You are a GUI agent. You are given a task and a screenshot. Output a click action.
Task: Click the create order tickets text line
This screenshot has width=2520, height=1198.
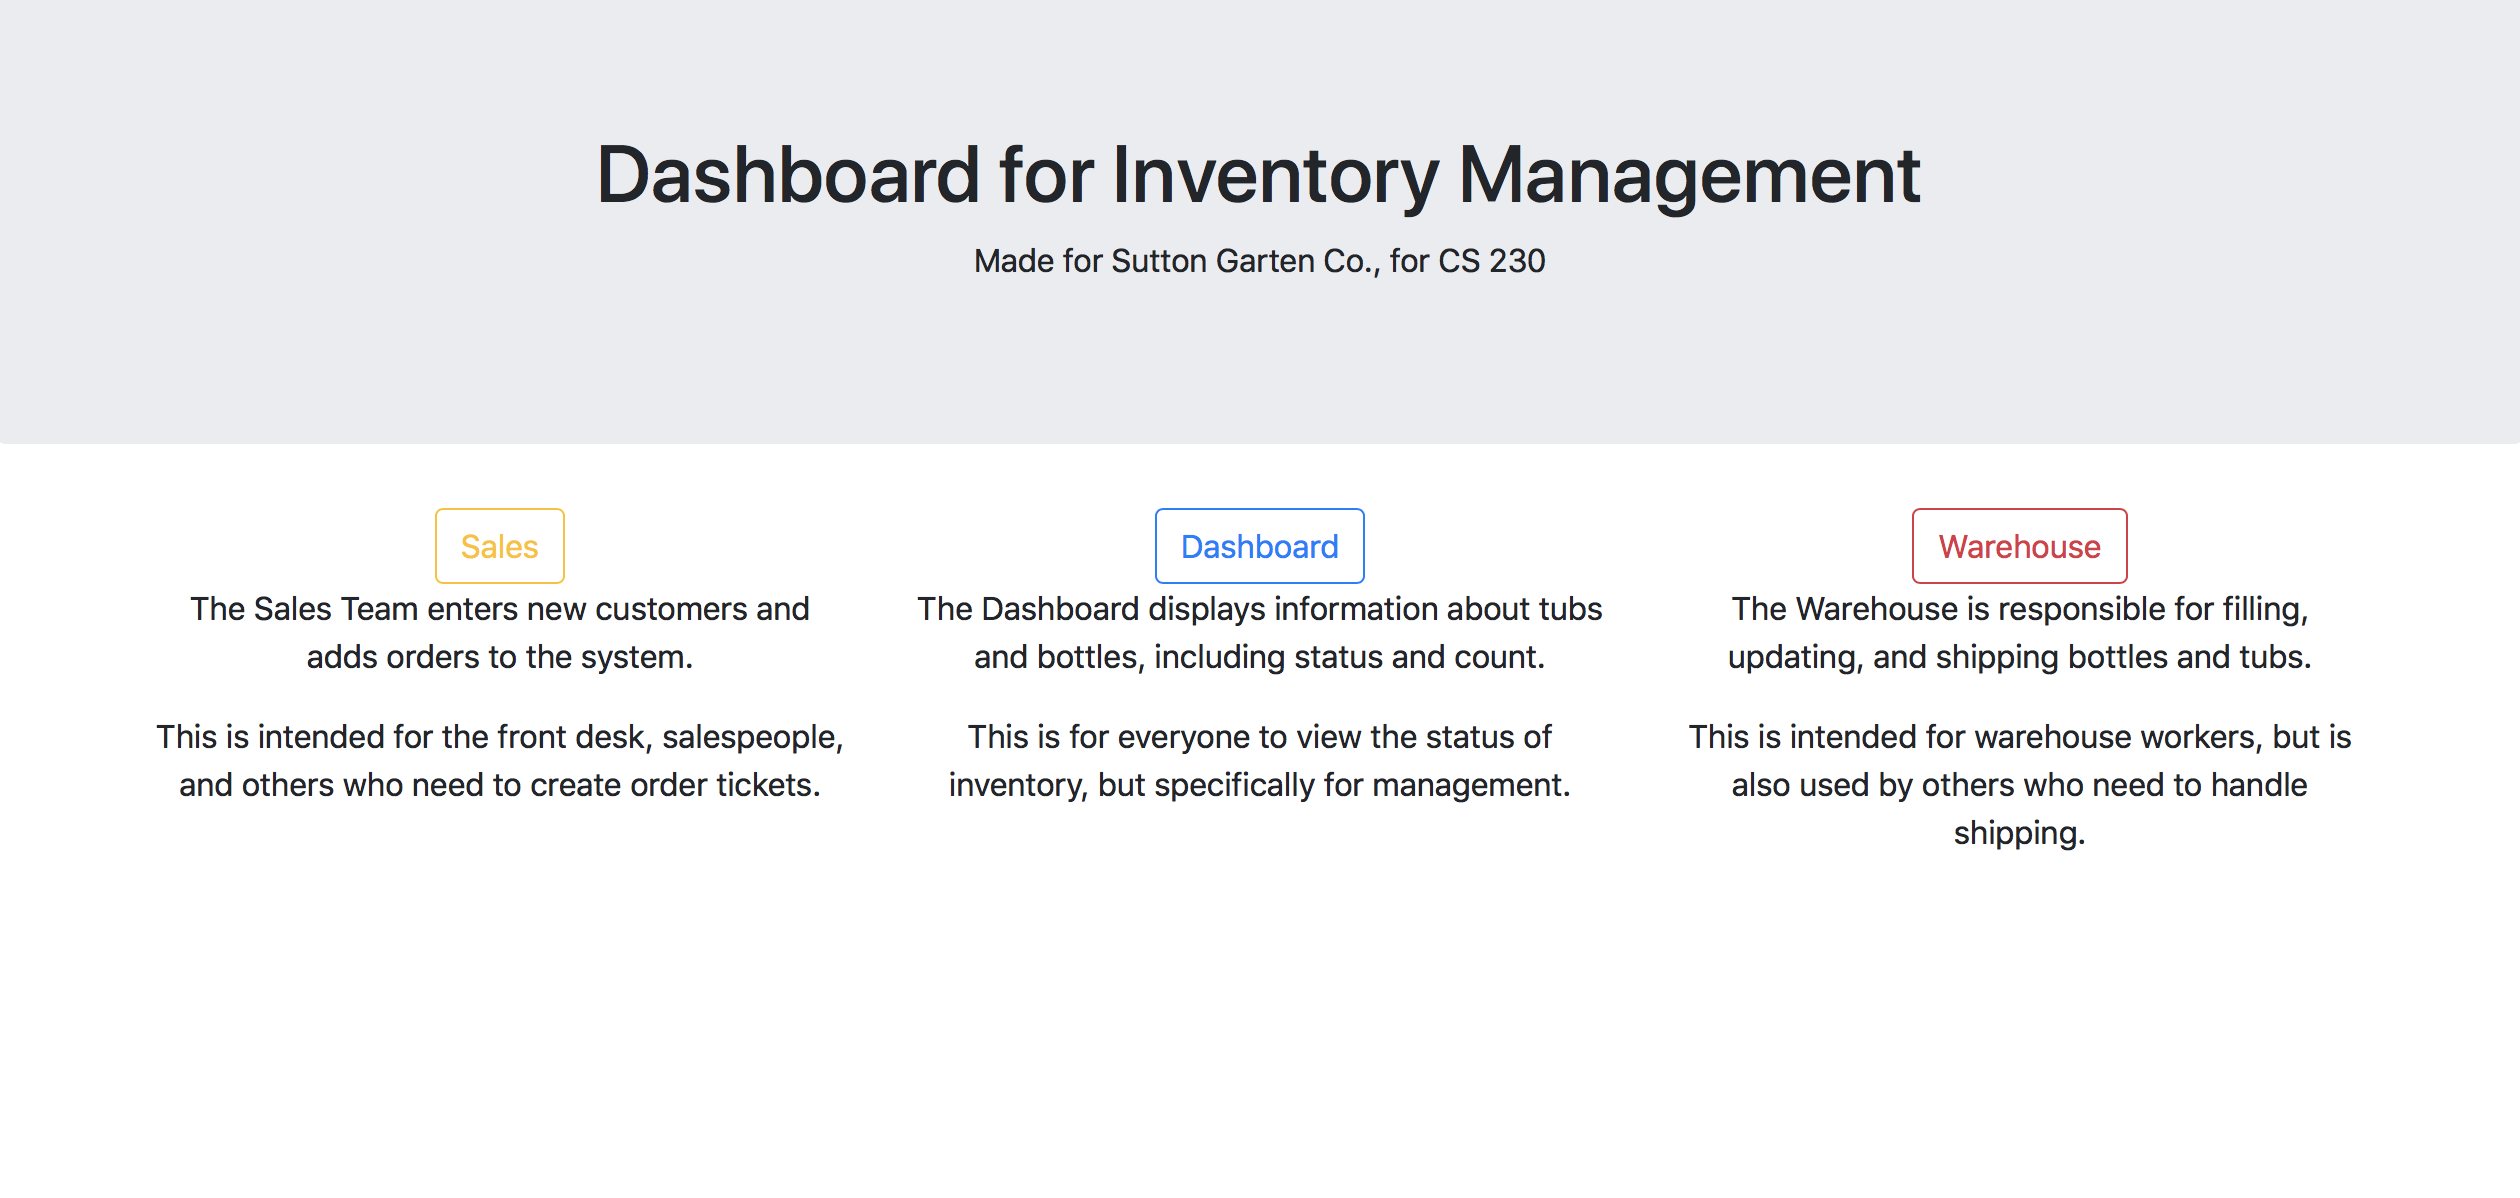click(x=499, y=785)
